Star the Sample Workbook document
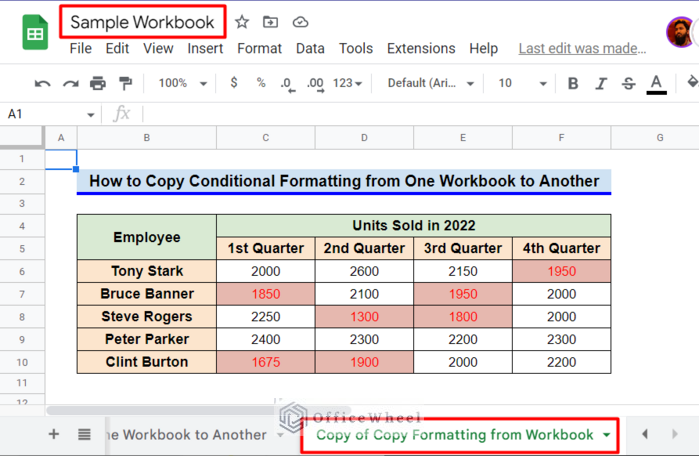 point(242,22)
